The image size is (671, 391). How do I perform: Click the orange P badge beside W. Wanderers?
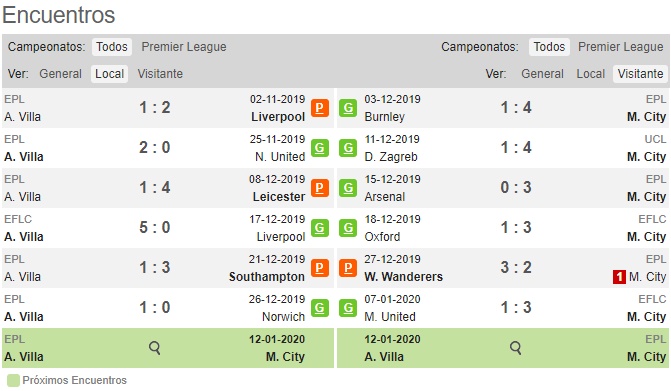coord(348,268)
